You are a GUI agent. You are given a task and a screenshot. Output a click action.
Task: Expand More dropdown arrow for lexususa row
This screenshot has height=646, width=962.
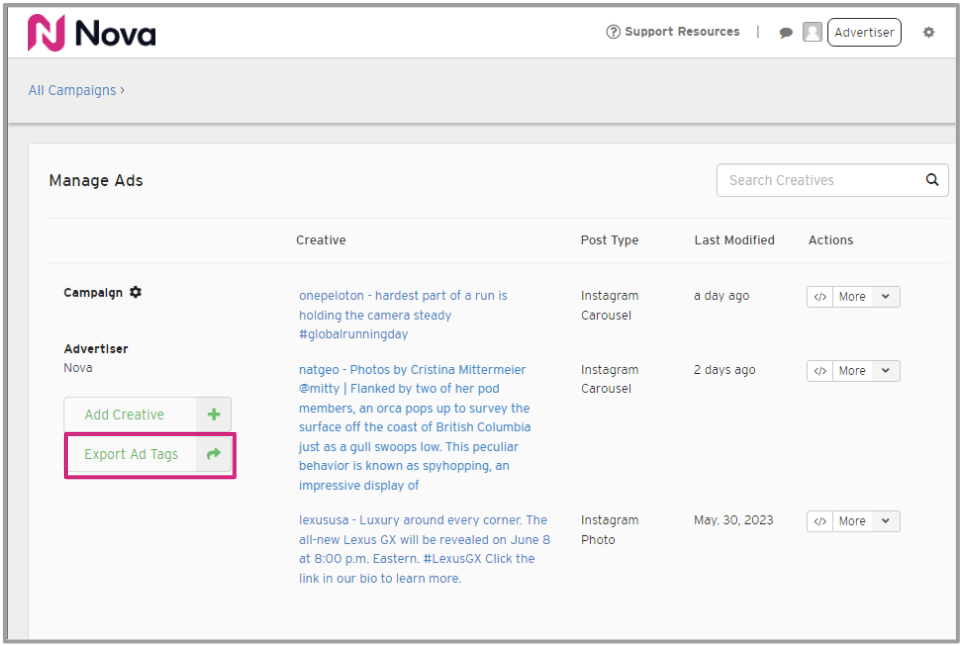tap(886, 521)
